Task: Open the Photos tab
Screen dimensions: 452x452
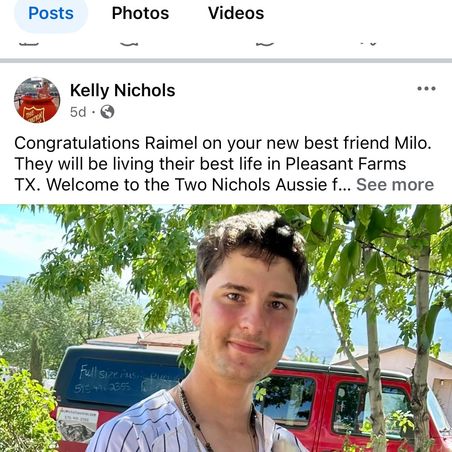Action: 140,14
